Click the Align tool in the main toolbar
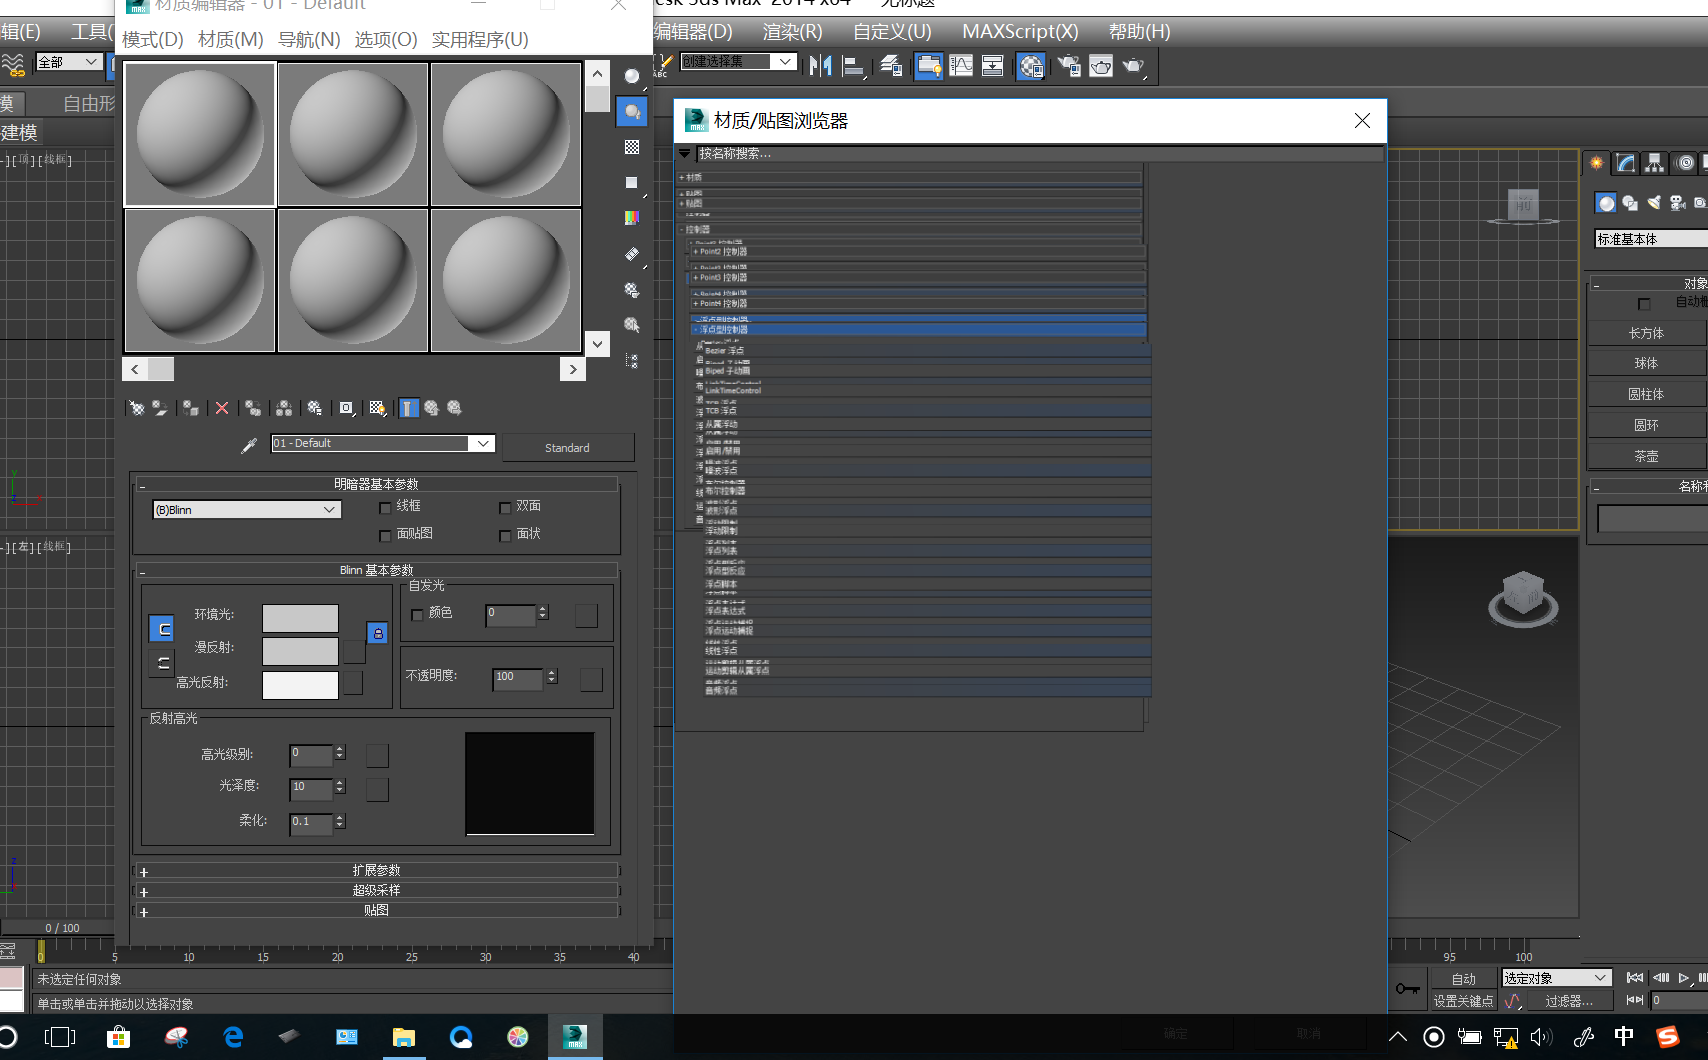This screenshot has width=1708, height=1060. click(853, 66)
